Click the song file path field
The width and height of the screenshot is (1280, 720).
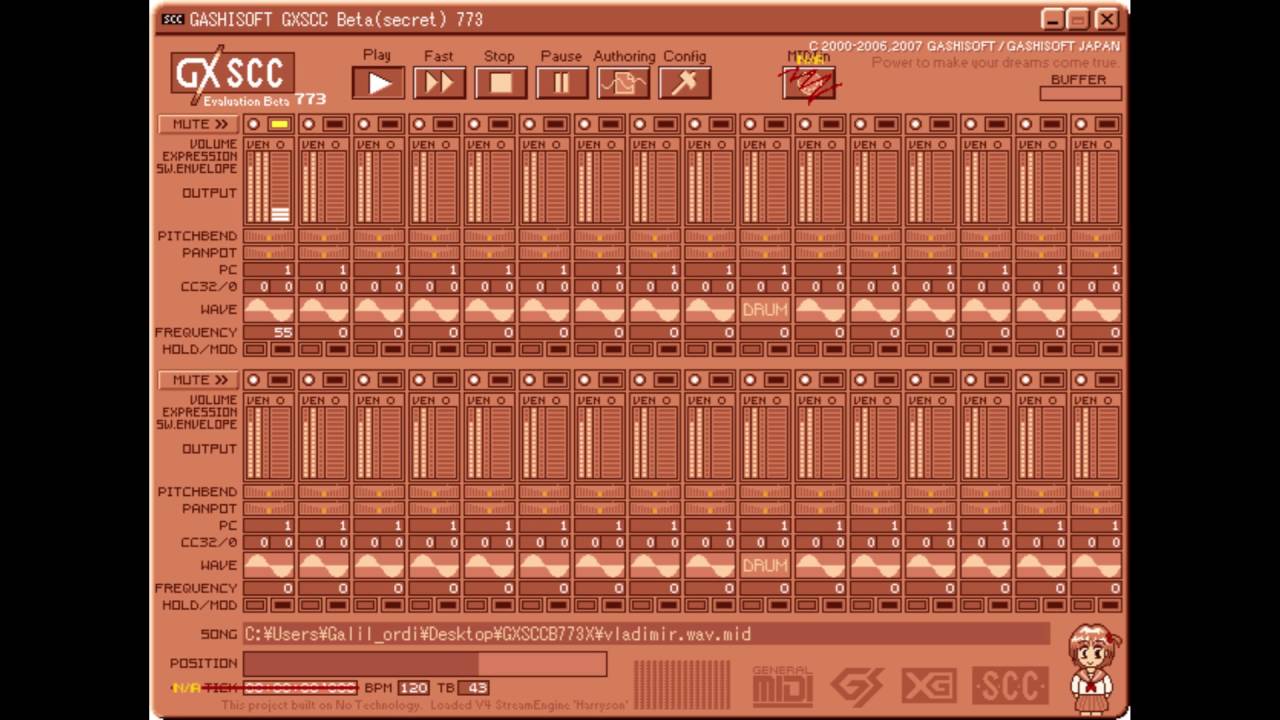pyautogui.click(x=646, y=634)
